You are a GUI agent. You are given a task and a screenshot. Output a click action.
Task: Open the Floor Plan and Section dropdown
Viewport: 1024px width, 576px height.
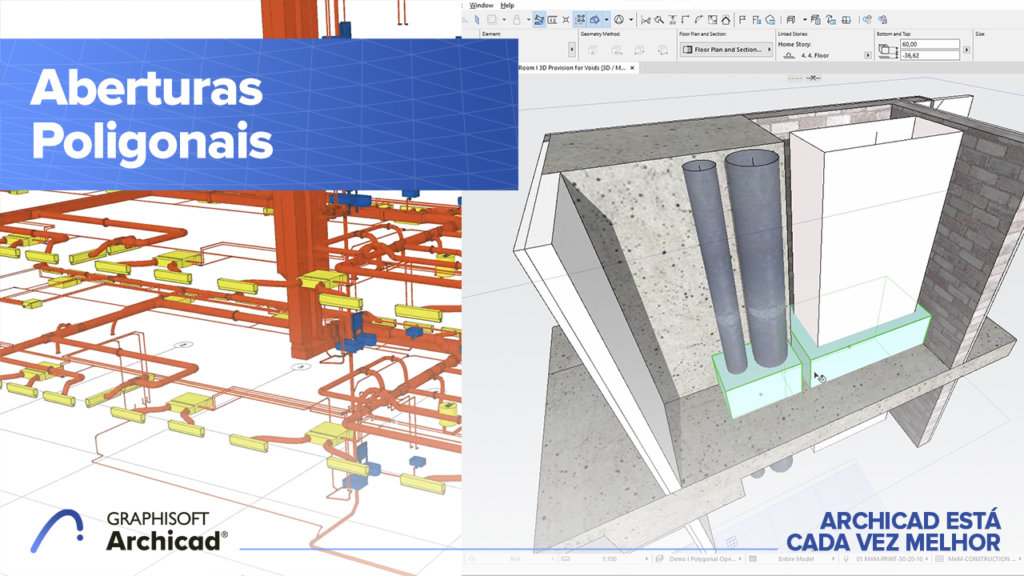(725, 49)
